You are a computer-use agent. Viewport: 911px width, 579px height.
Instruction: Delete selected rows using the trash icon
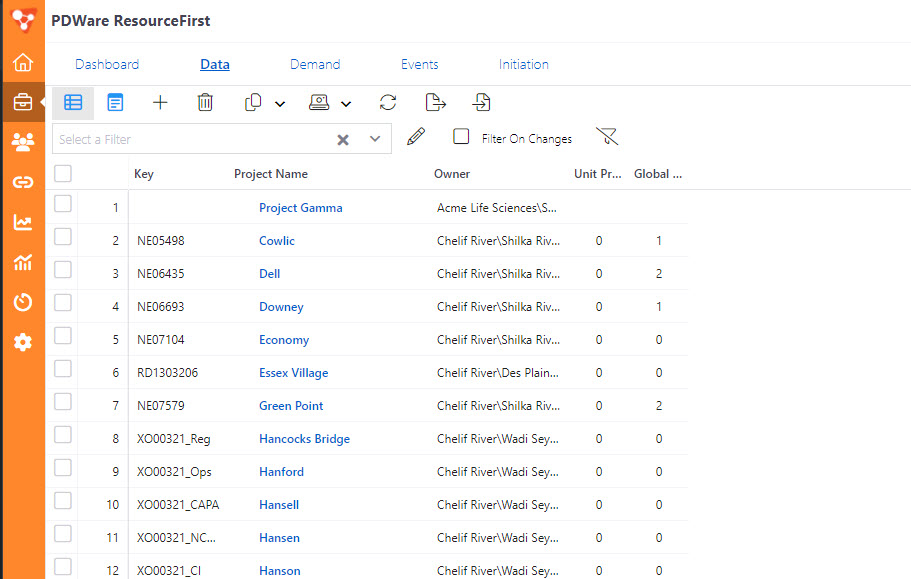(x=205, y=102)
